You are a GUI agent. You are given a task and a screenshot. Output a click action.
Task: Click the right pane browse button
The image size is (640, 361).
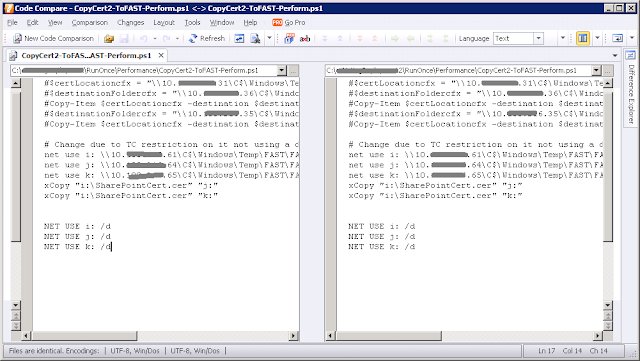point(608,71)
